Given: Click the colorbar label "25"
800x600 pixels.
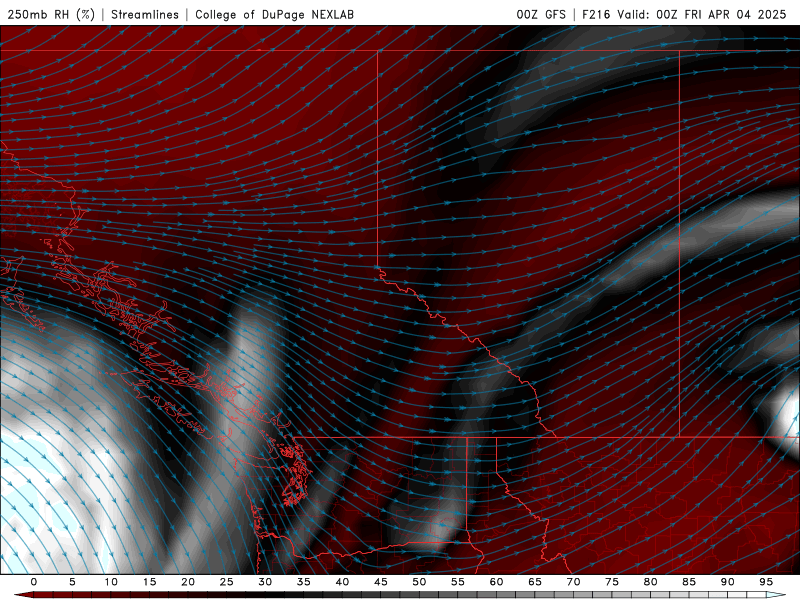Looking at the screenshot, I should [x=227, y=582].
